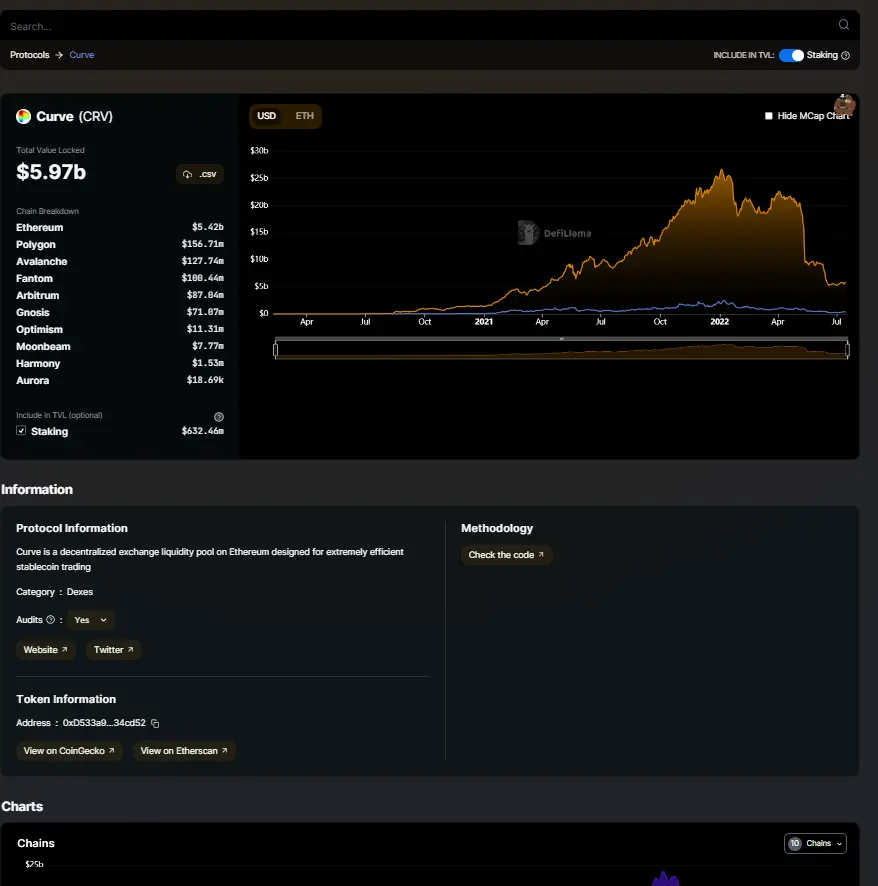Click the Polygon chain row
The width and height of the screenshot is (878, 886).
pos(120,244)
